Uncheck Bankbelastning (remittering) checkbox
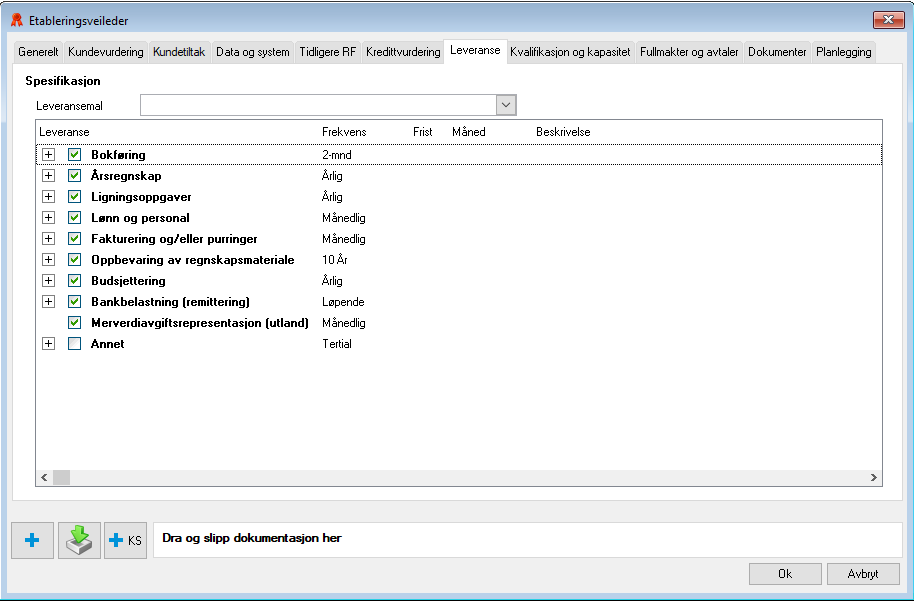914x601 pixels. 74,301
